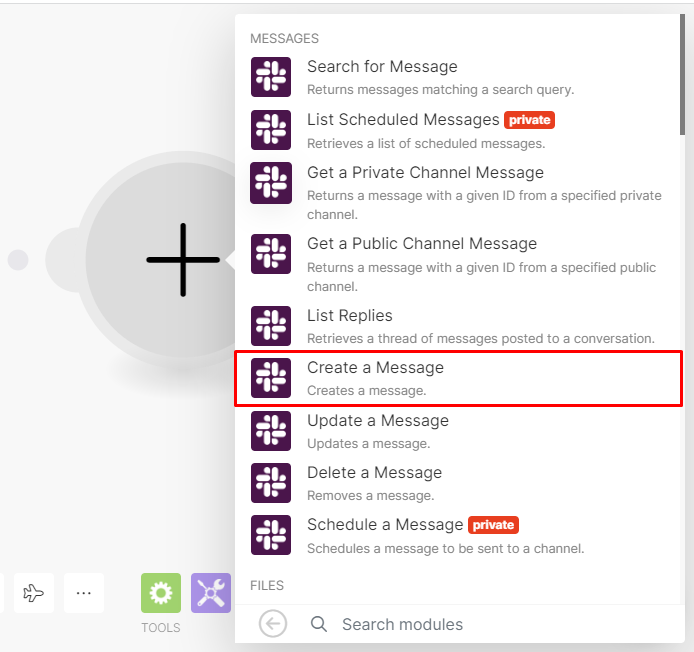
Task: Select the List Scheduled Messages module
Action: tap(459, 130)
